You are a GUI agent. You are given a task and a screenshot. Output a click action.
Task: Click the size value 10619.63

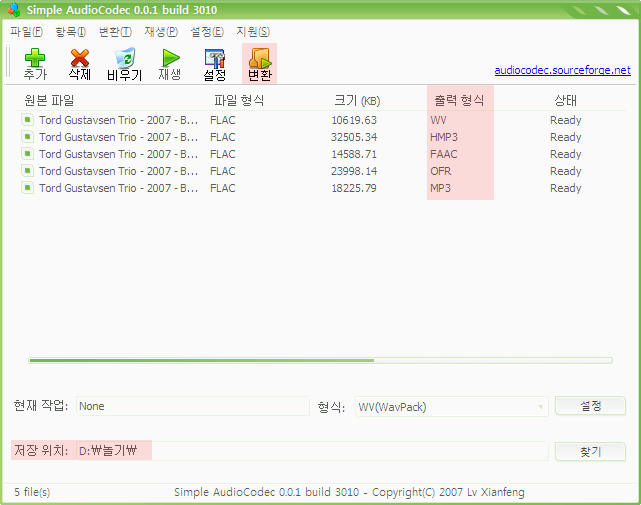point(354,120)
